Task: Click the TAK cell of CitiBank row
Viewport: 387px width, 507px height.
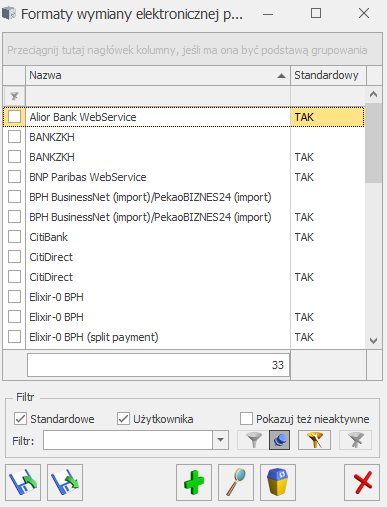Action: point(327,237)
